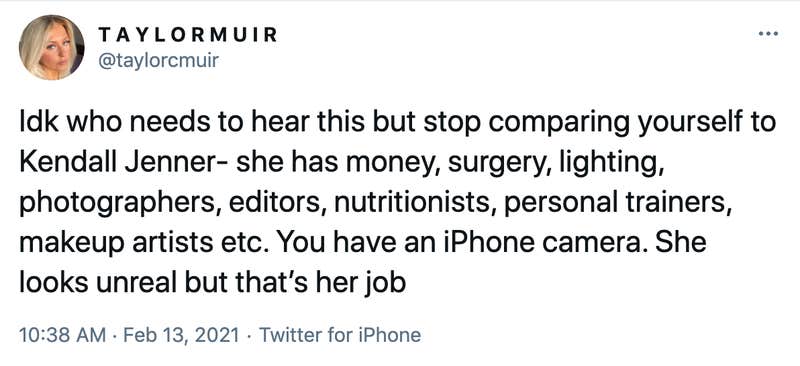The width and height of the screenshot is (800, 366).
Task: Open the Twitter for iPhone source label
Action: 340,335
